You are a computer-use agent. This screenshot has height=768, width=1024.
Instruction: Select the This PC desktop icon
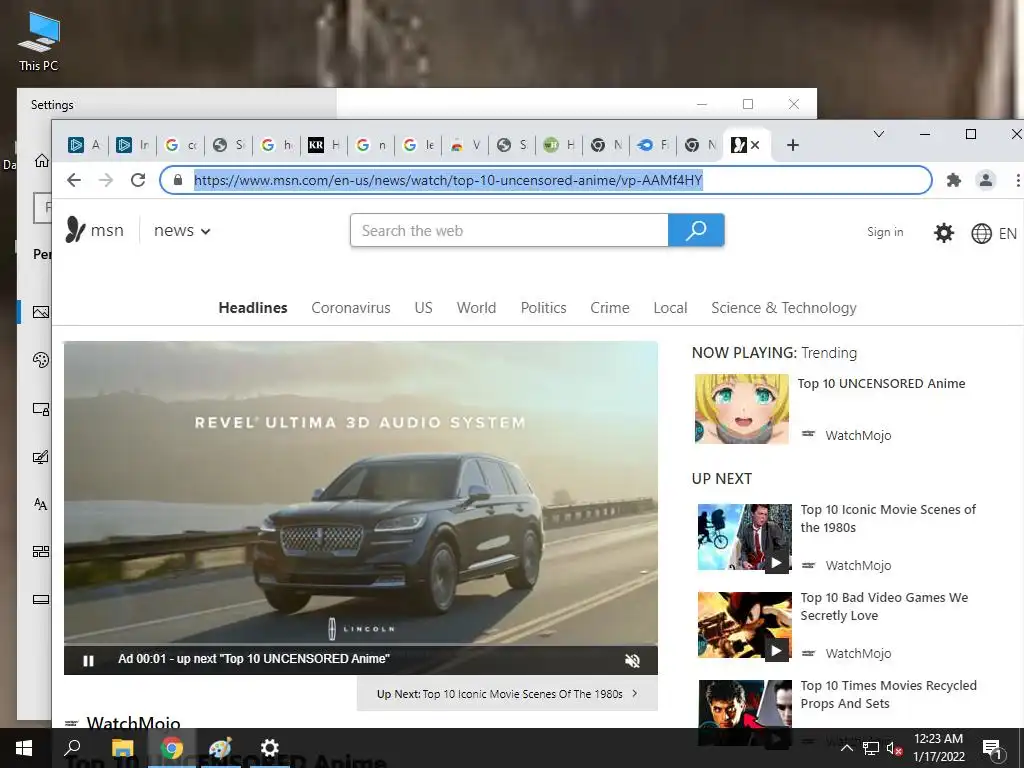tap(39, 42)
